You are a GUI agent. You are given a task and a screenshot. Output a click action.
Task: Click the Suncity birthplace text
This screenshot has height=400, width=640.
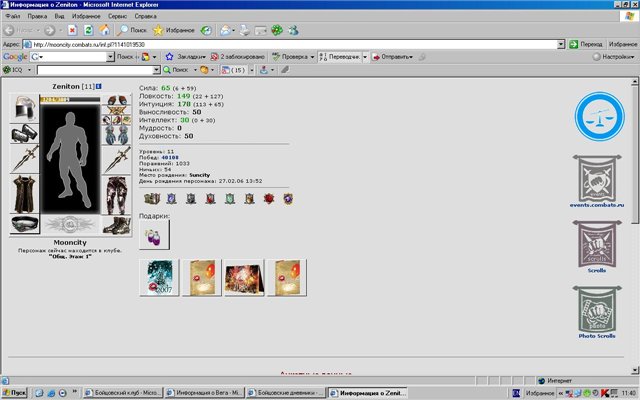200,175
